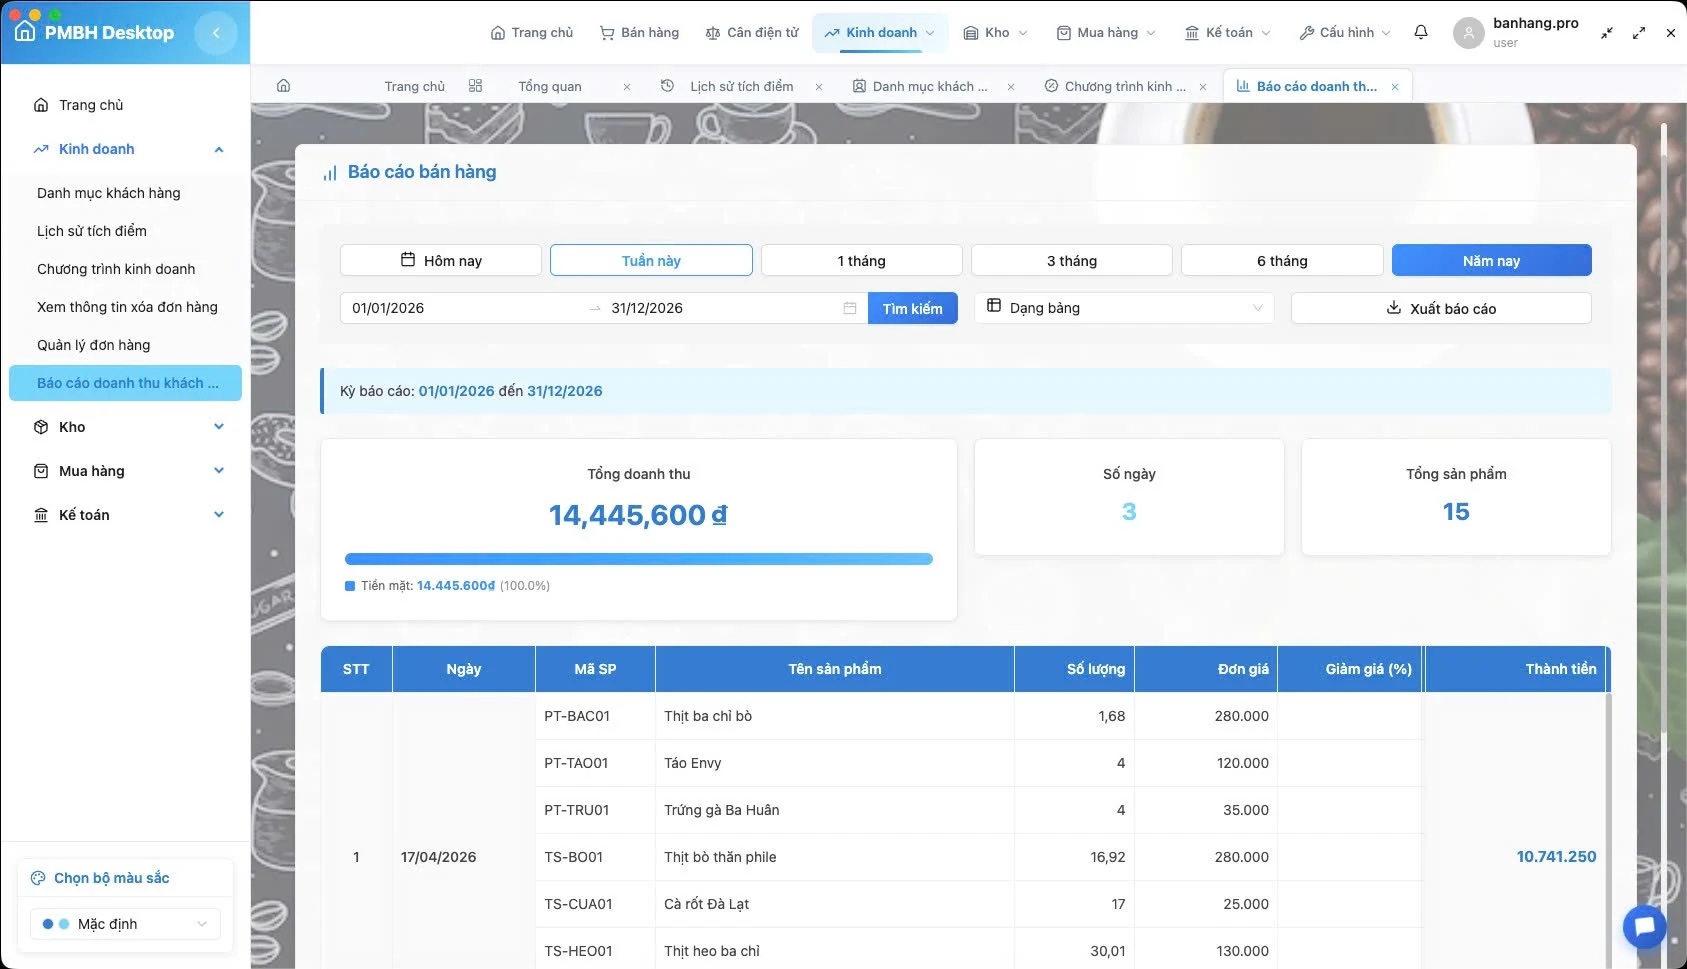Expand the Kế toán sidebar section
Screen dimensions: 1687x969
coord(219,515)
